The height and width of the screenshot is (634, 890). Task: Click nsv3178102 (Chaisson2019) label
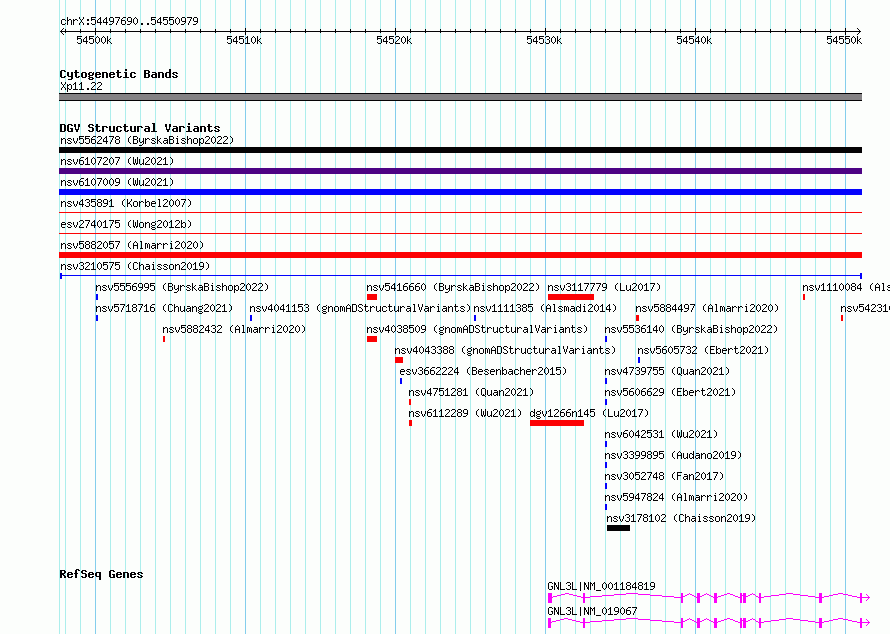[681, 518]
